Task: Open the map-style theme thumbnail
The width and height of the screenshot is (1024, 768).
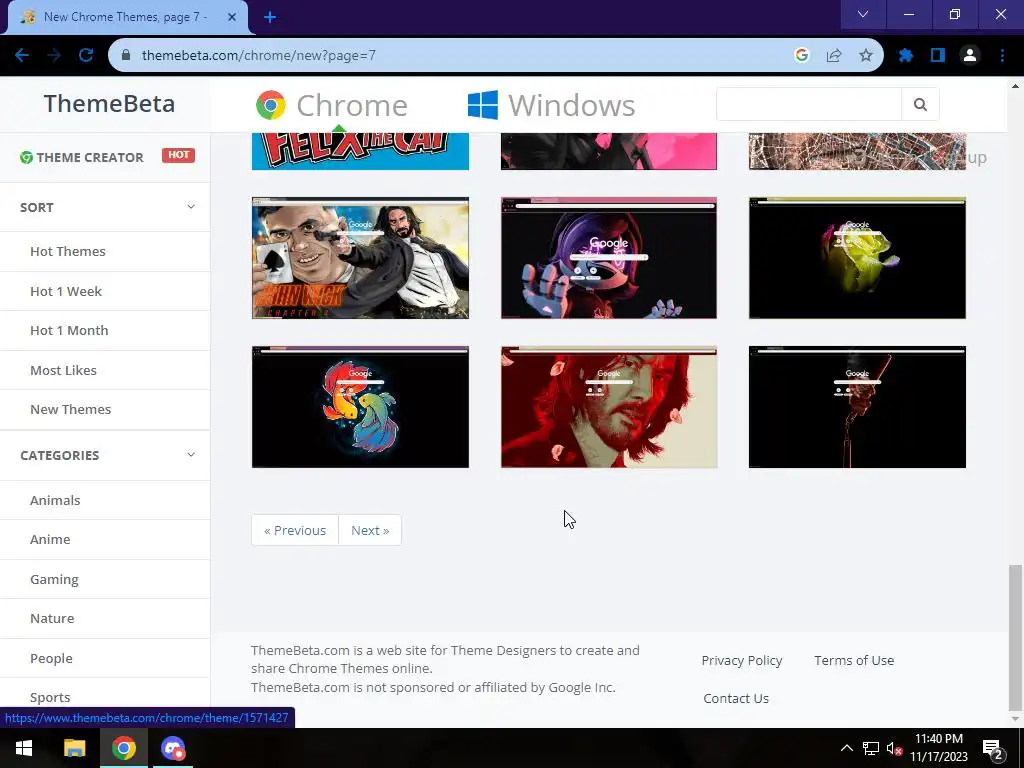Action: pos(857,151)
